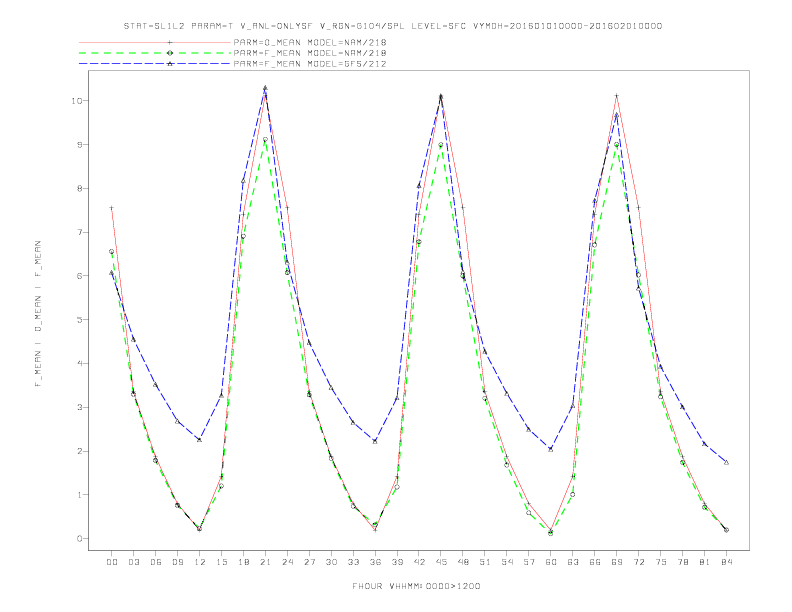This screenshot has height=612, width=792.
Task: Click the green circle data marker at hour 00
Action: (112, 251)
